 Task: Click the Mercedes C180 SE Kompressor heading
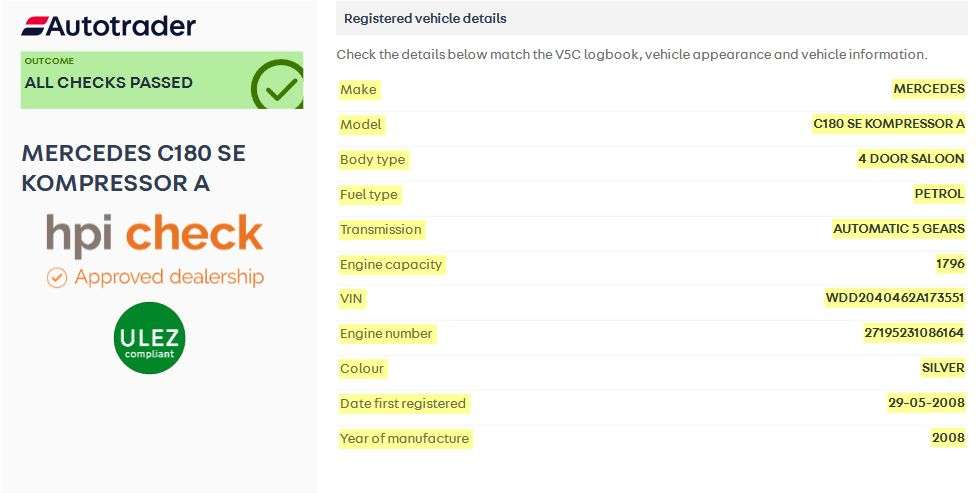click(x=133, y=168)
